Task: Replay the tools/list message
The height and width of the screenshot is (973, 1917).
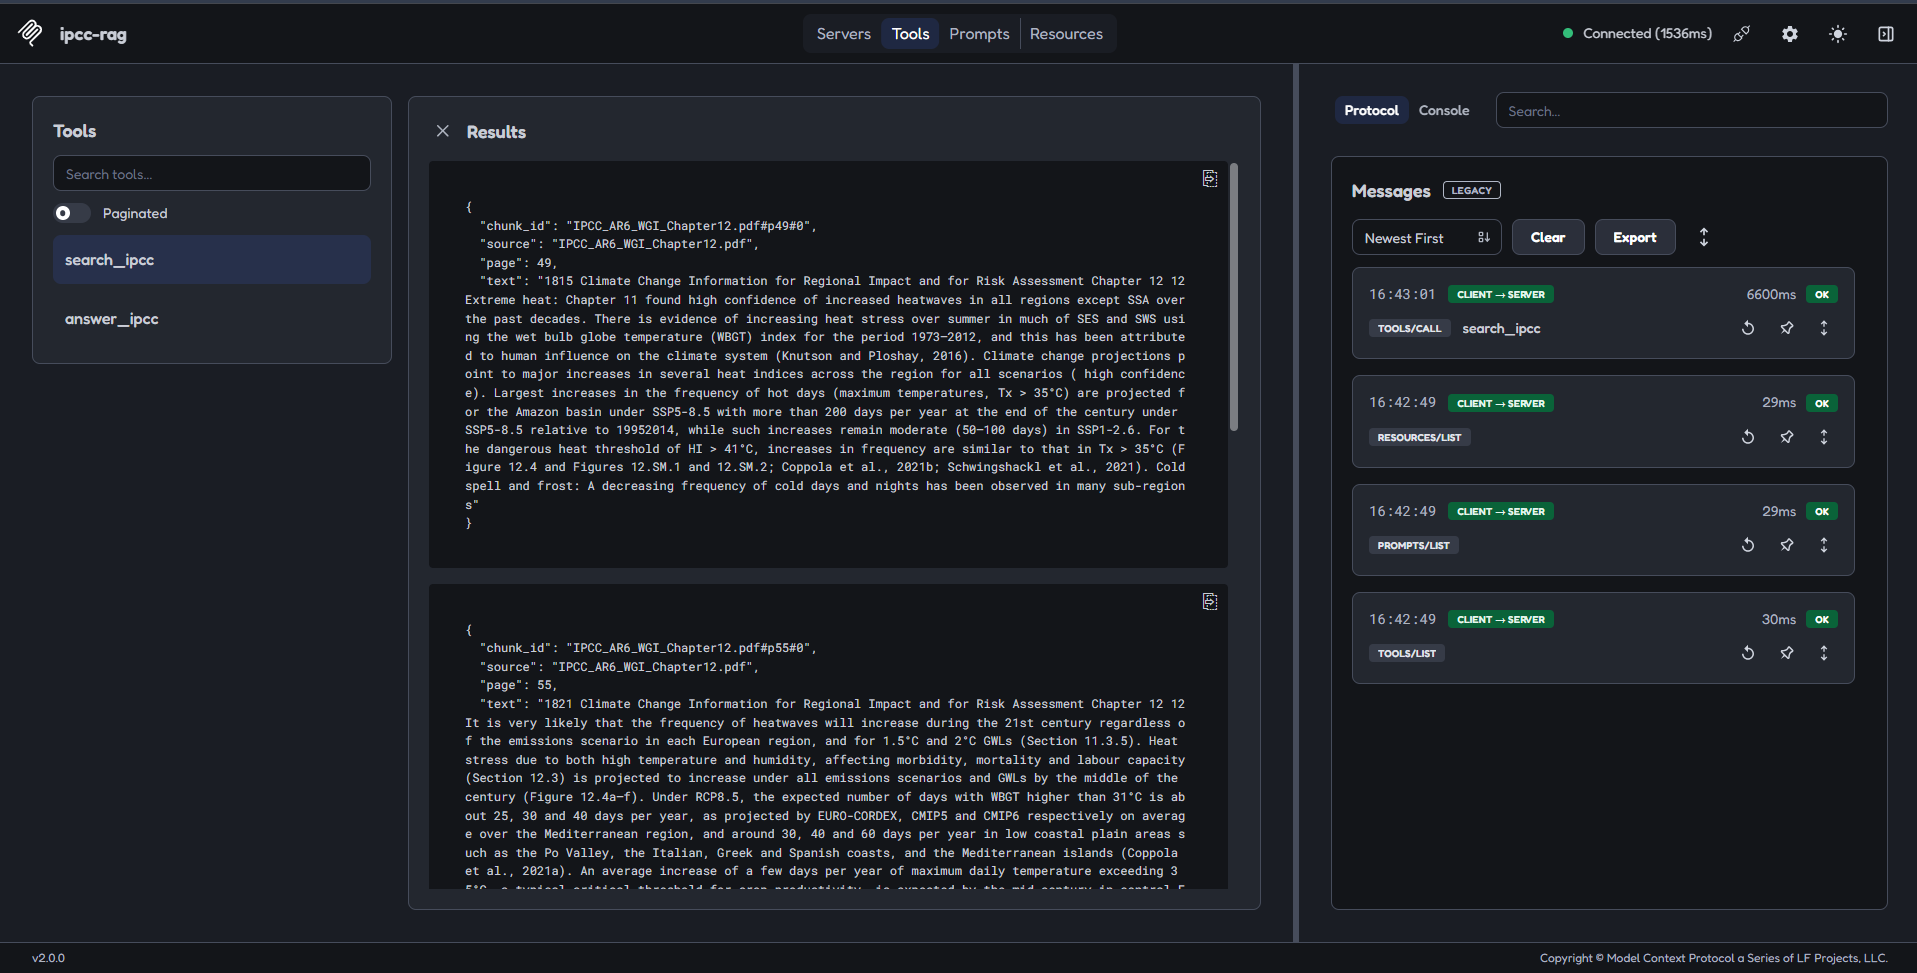Action: coord(1748,653)
